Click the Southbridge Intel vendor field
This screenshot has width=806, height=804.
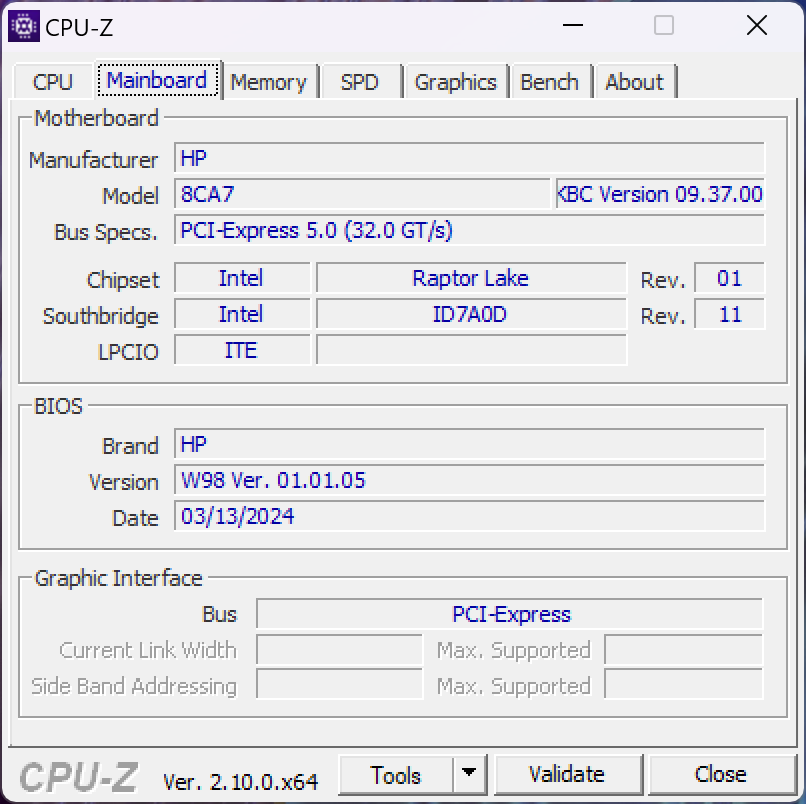tap(242, 314)
